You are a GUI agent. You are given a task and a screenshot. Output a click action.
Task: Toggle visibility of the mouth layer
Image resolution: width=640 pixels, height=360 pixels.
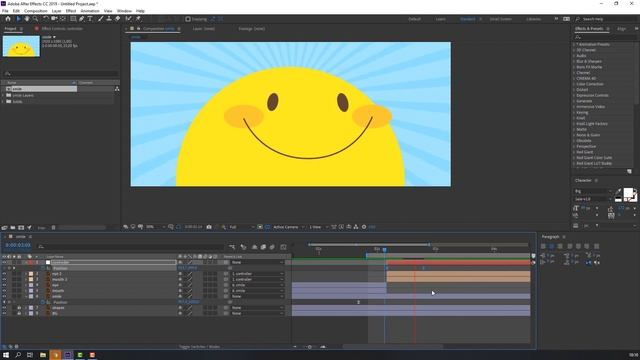(x=4, y=291)
